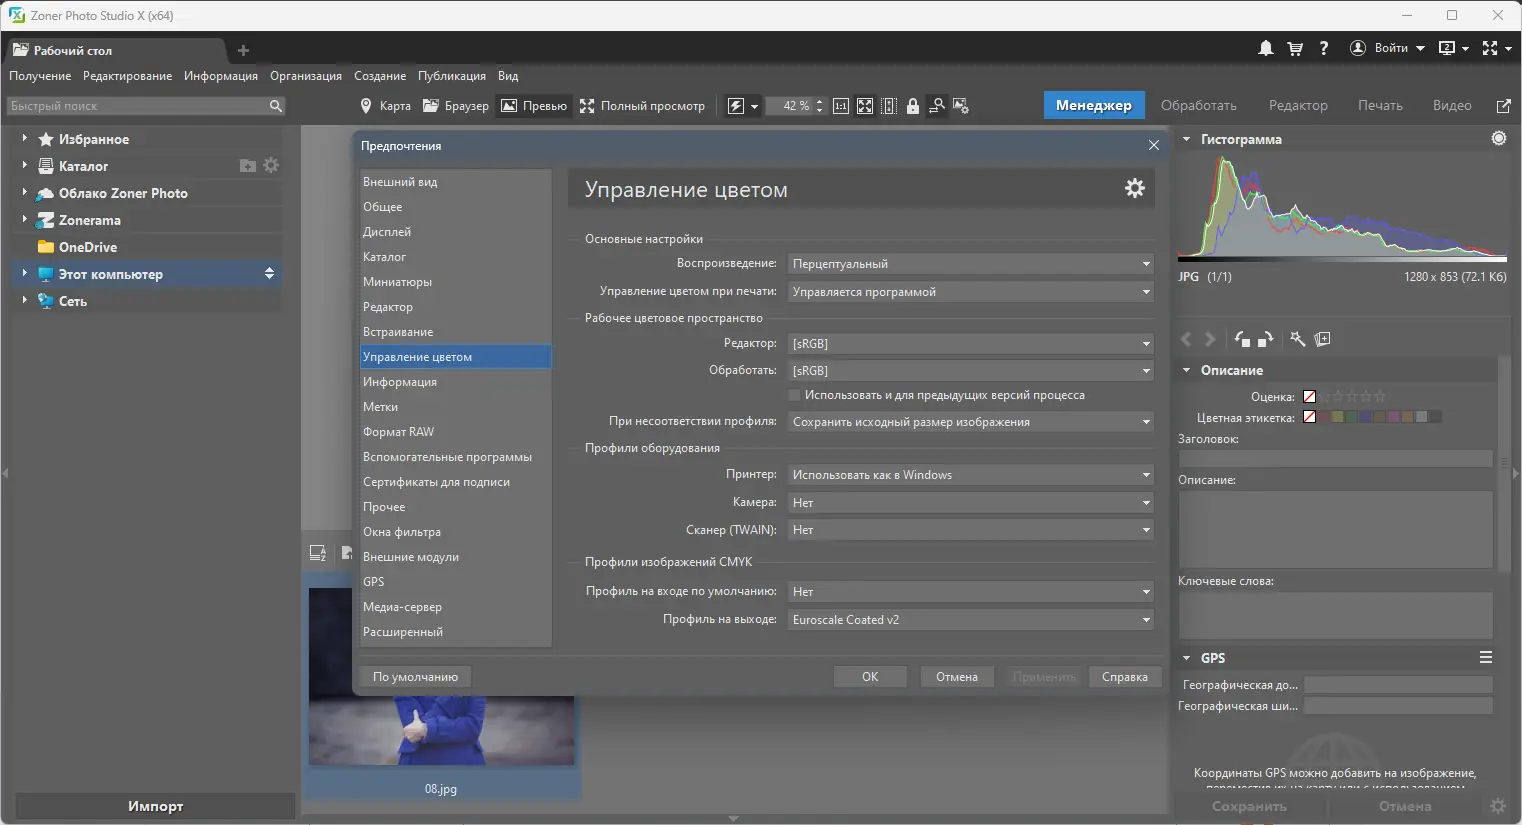Viewport: 1522px width, 825px height.
Task: Open the Редактирование menu
Action: coord(127,76)
